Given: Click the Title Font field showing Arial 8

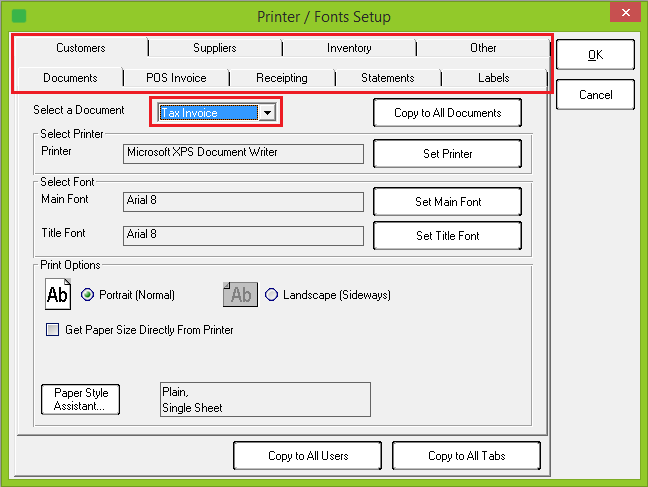Looking at the screenshot, I should point(243,236).
